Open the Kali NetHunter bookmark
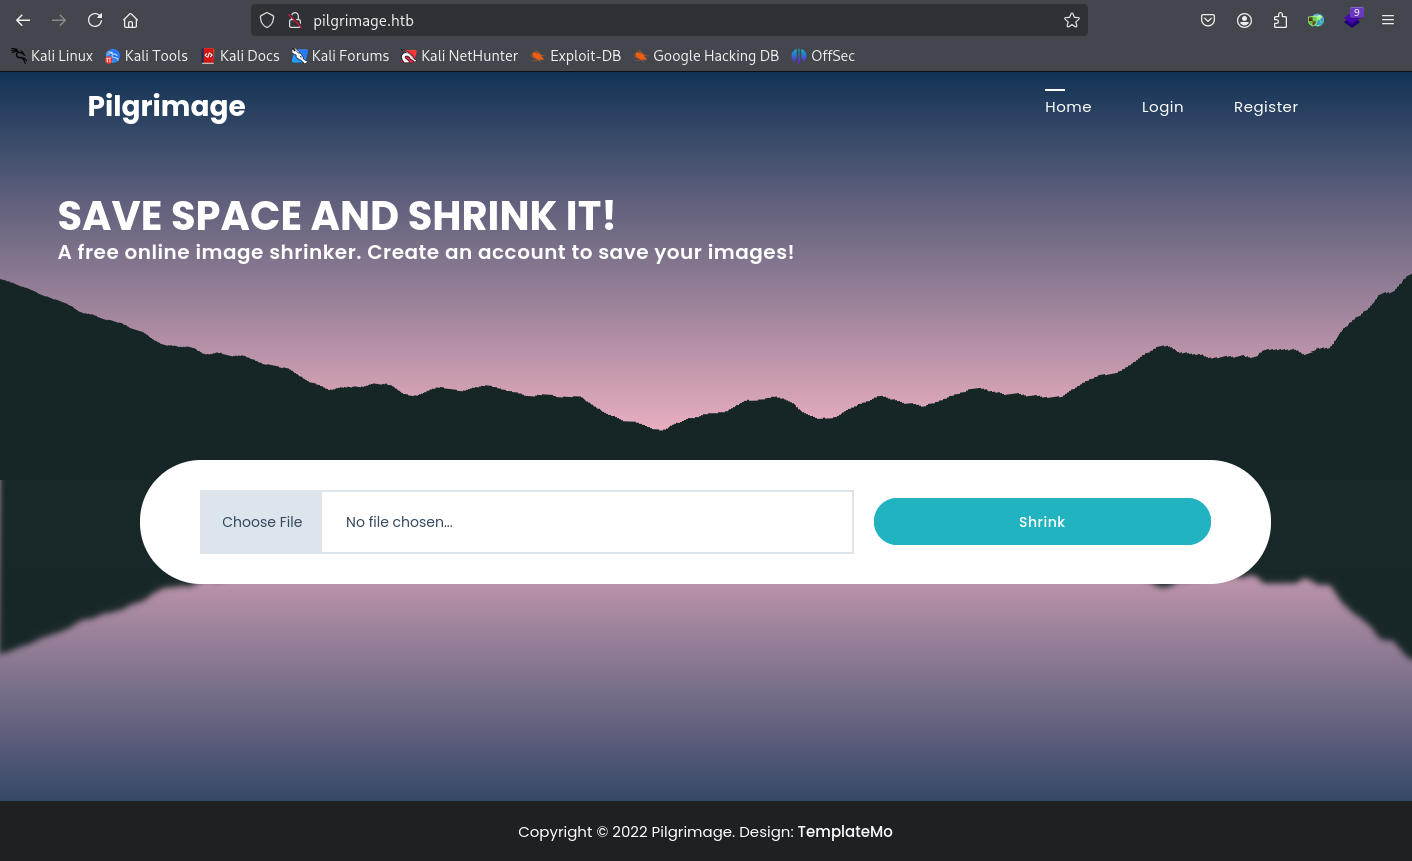1412x861 pixels. [x=460, y=56]
